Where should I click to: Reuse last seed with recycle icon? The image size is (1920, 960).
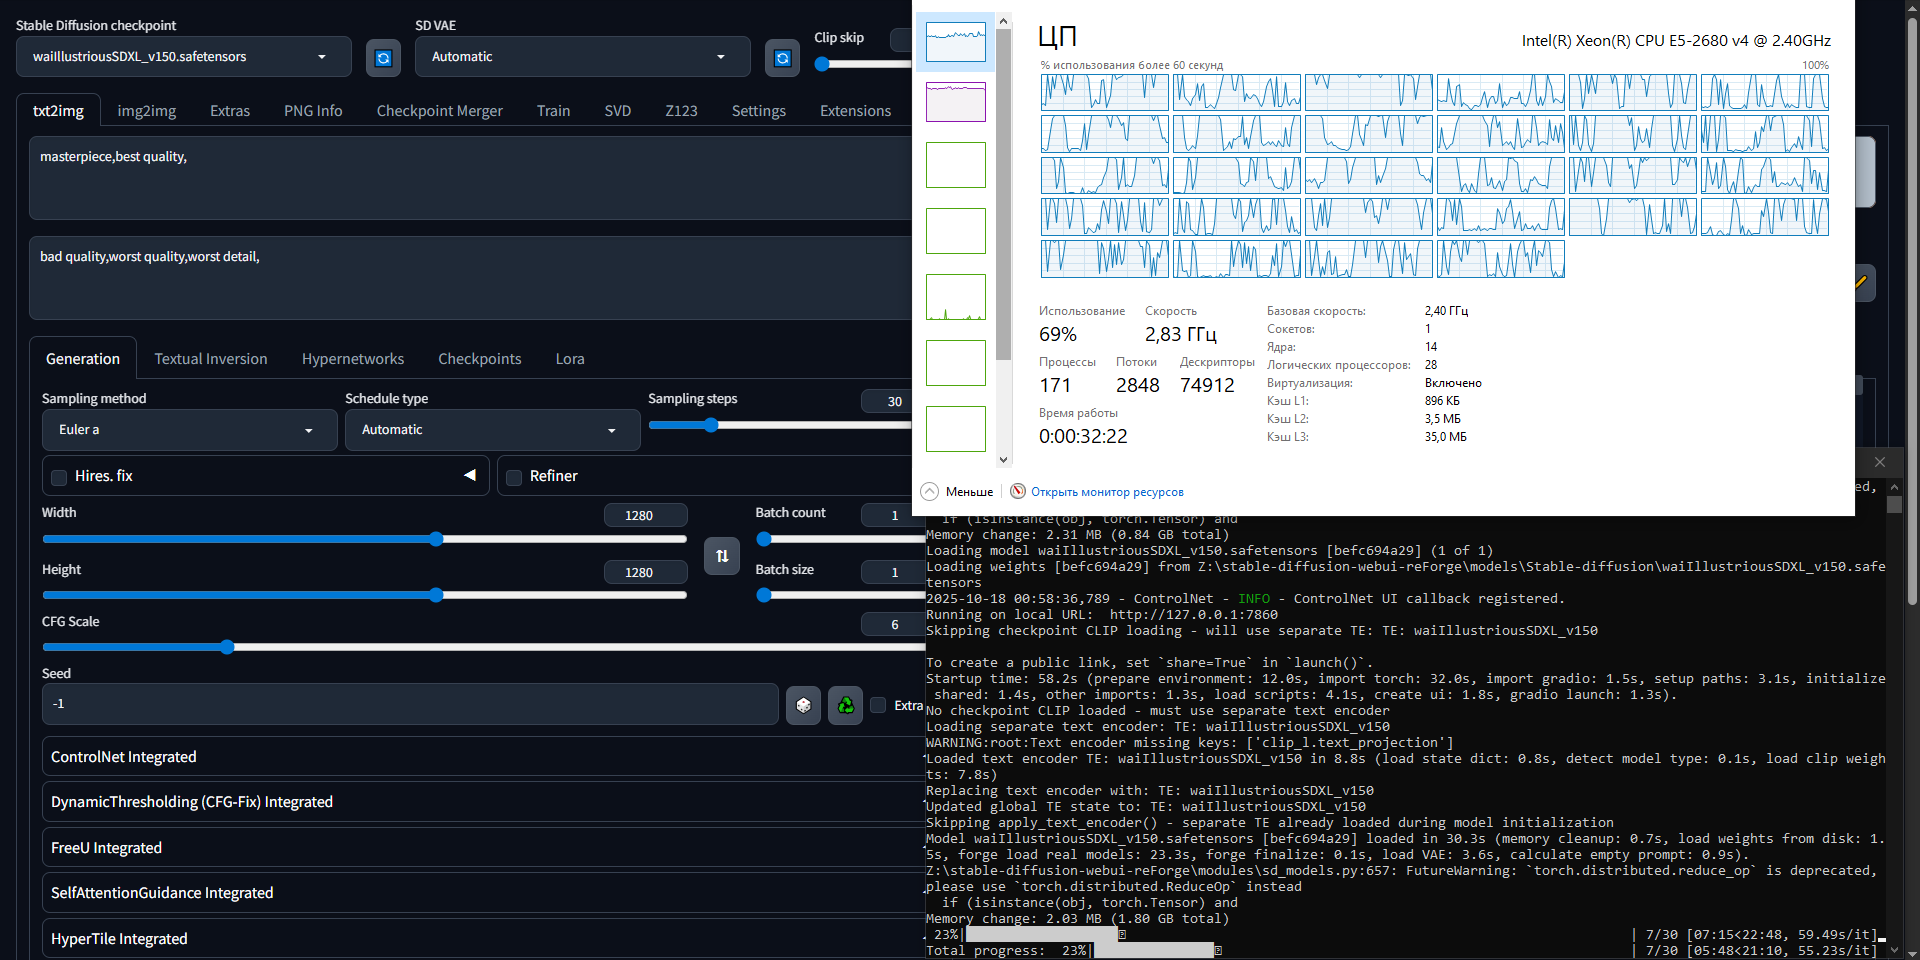(846, 705)
